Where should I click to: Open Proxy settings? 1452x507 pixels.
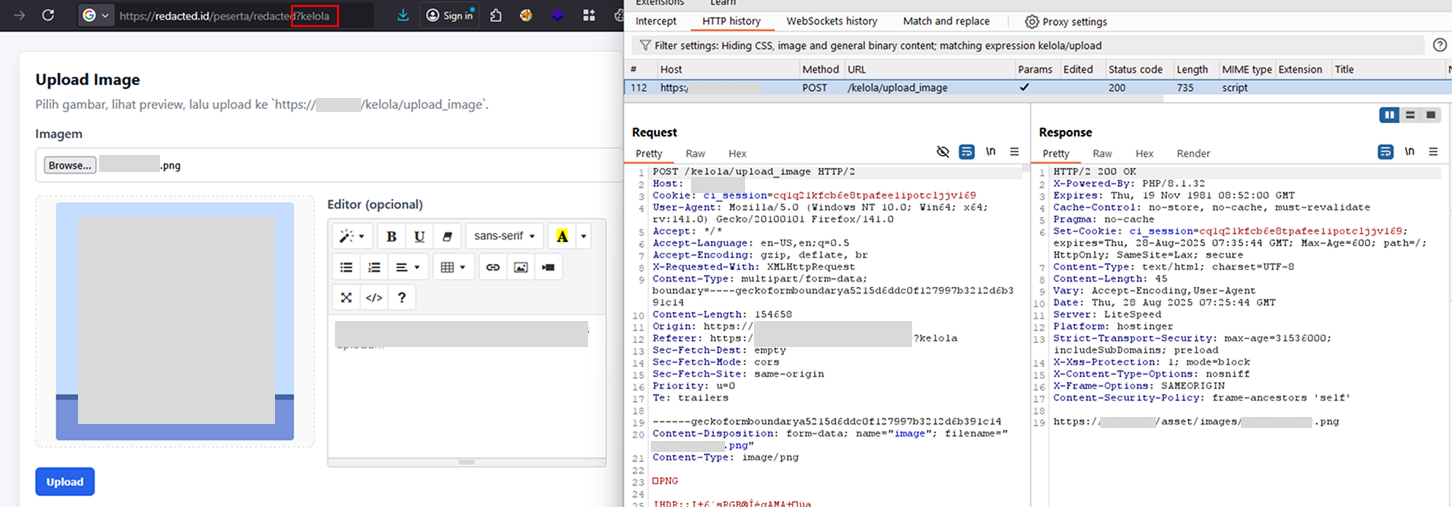[x=1066, y=22]
